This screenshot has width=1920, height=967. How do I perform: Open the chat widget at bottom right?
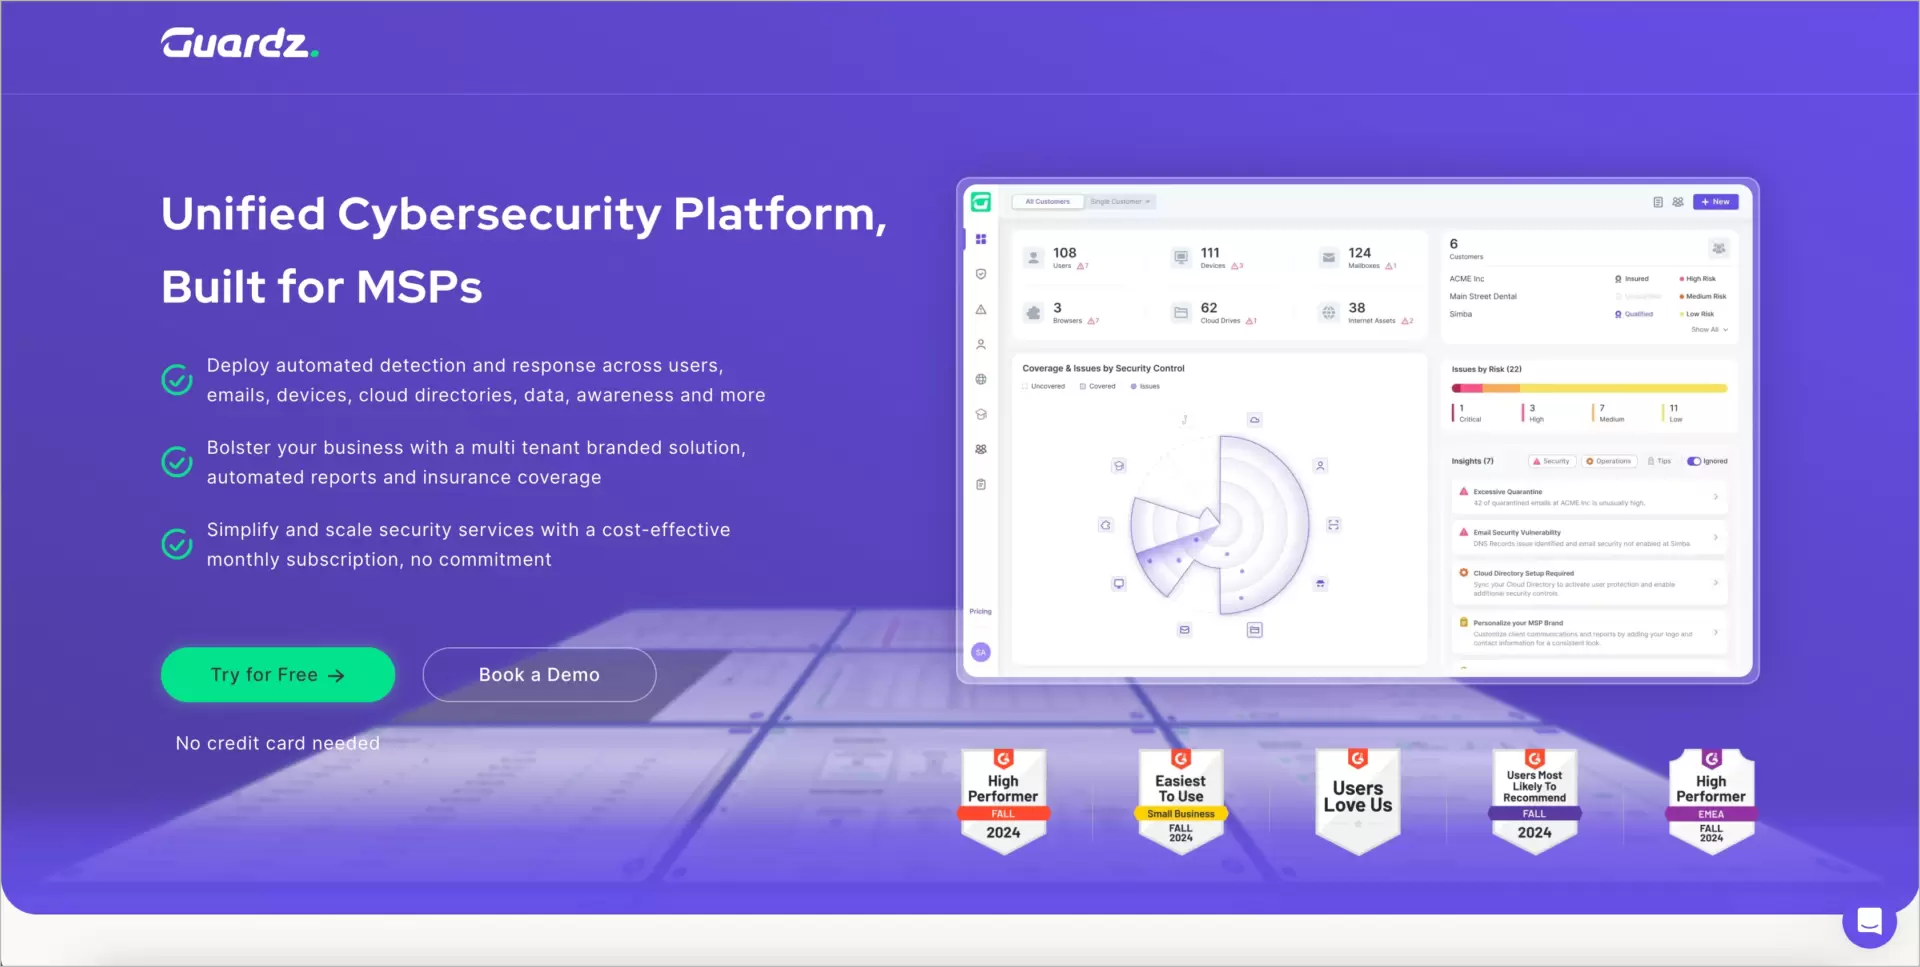pos(1870,921)
